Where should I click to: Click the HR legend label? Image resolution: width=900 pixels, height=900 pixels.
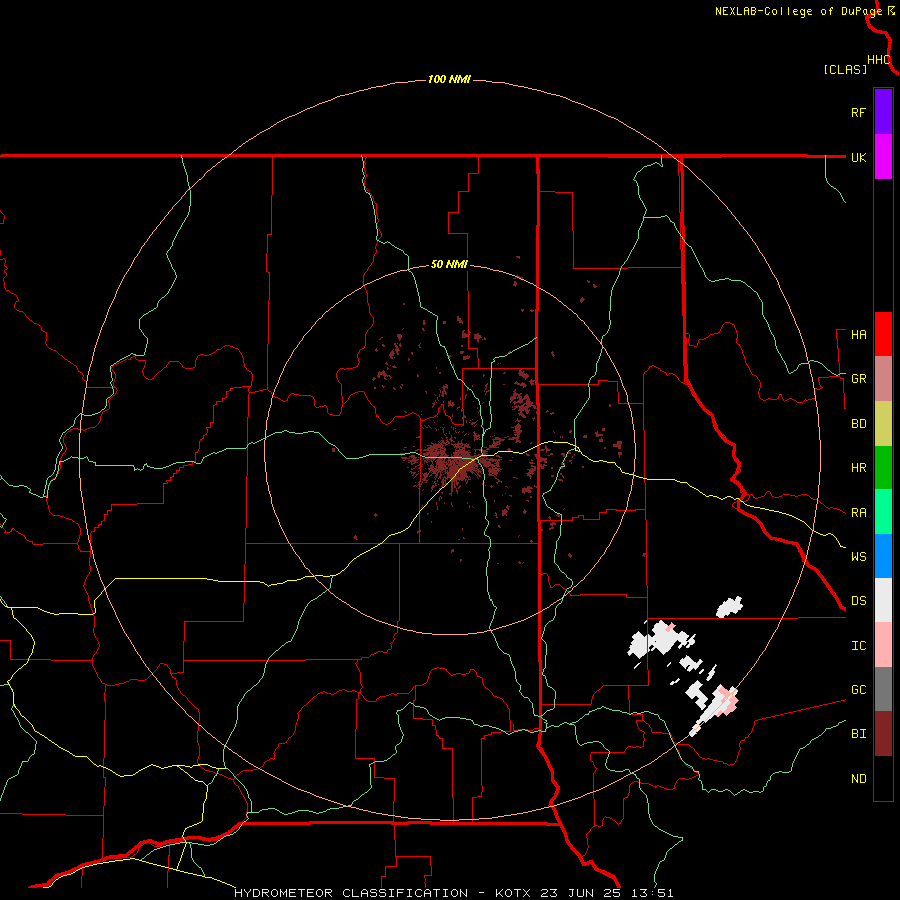tap(858, 468)
